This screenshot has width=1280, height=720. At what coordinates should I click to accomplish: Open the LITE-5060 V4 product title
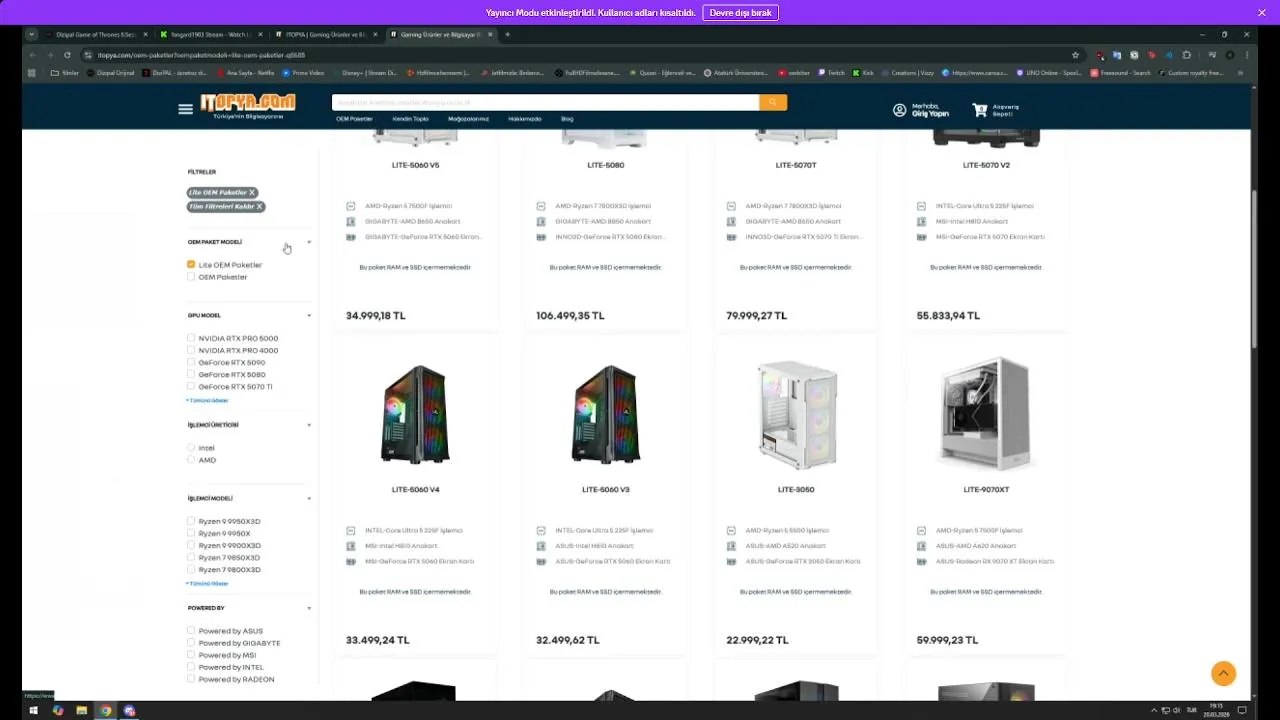[415, 490]
